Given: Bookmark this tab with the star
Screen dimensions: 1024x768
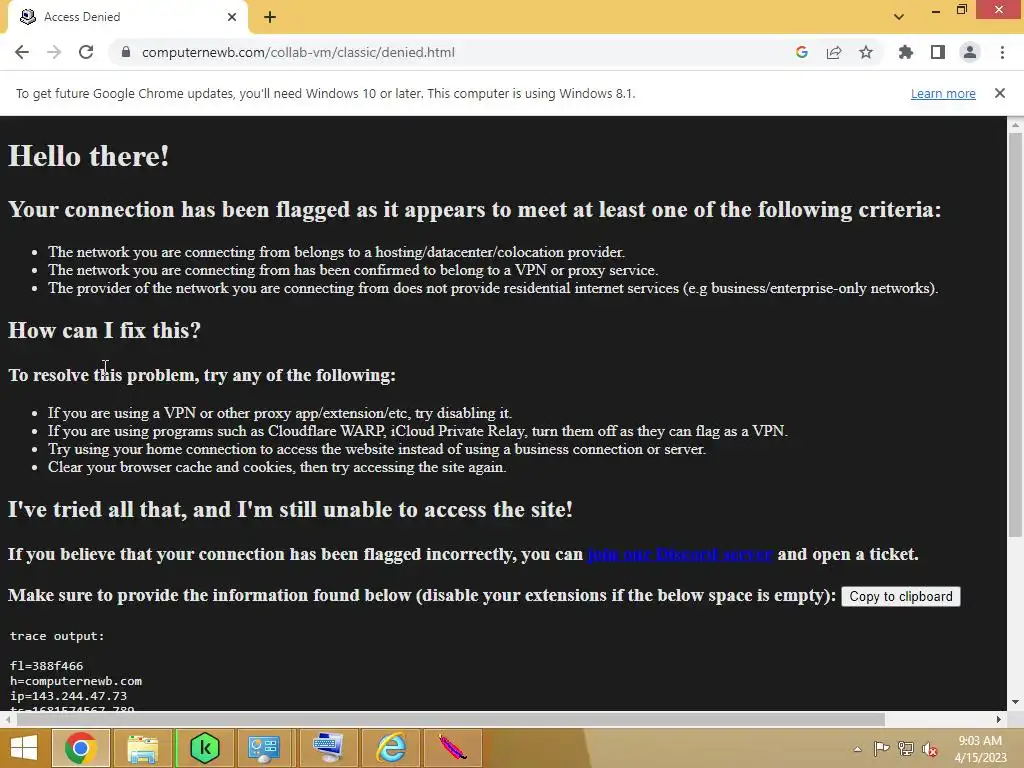Looking at the screenshot, I should 866,52.
